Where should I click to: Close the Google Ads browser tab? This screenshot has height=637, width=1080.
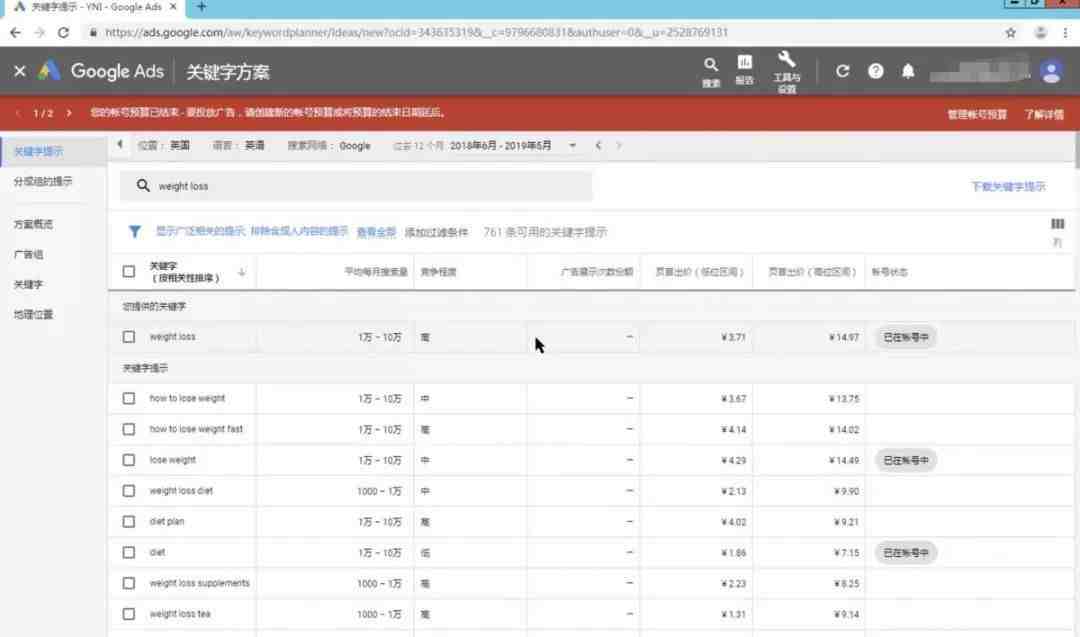[x=173, y=7]
